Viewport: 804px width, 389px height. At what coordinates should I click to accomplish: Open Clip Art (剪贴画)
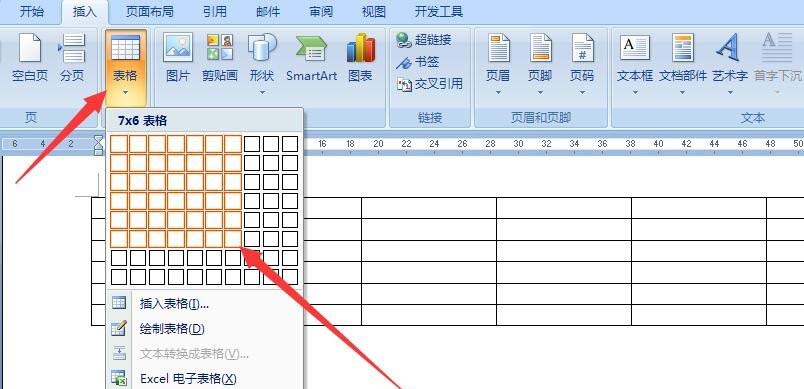pyautogui.click(x=219, y=57)
